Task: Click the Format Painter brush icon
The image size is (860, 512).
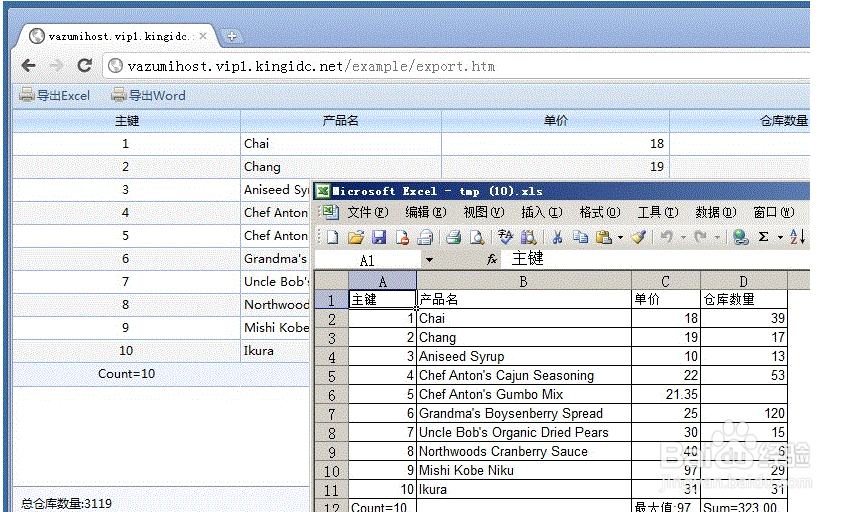Action: (x=638, y=237)
